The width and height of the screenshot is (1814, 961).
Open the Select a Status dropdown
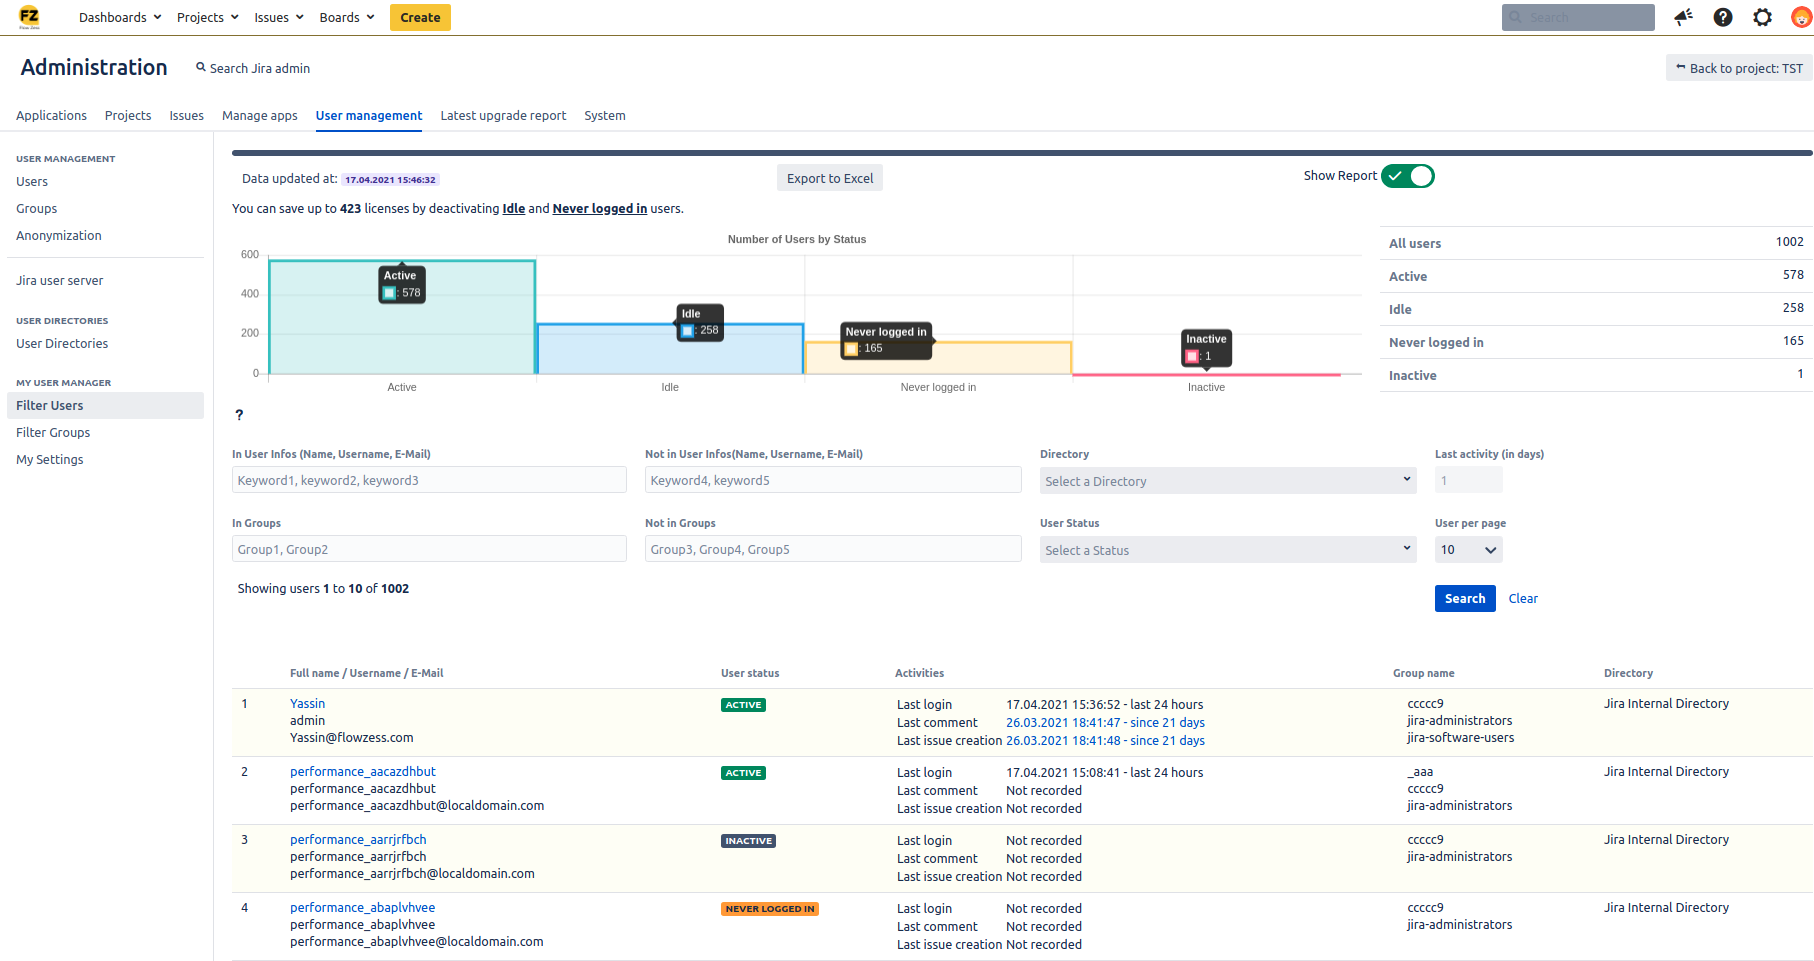pyautogui.click(x=1227, y=550)
